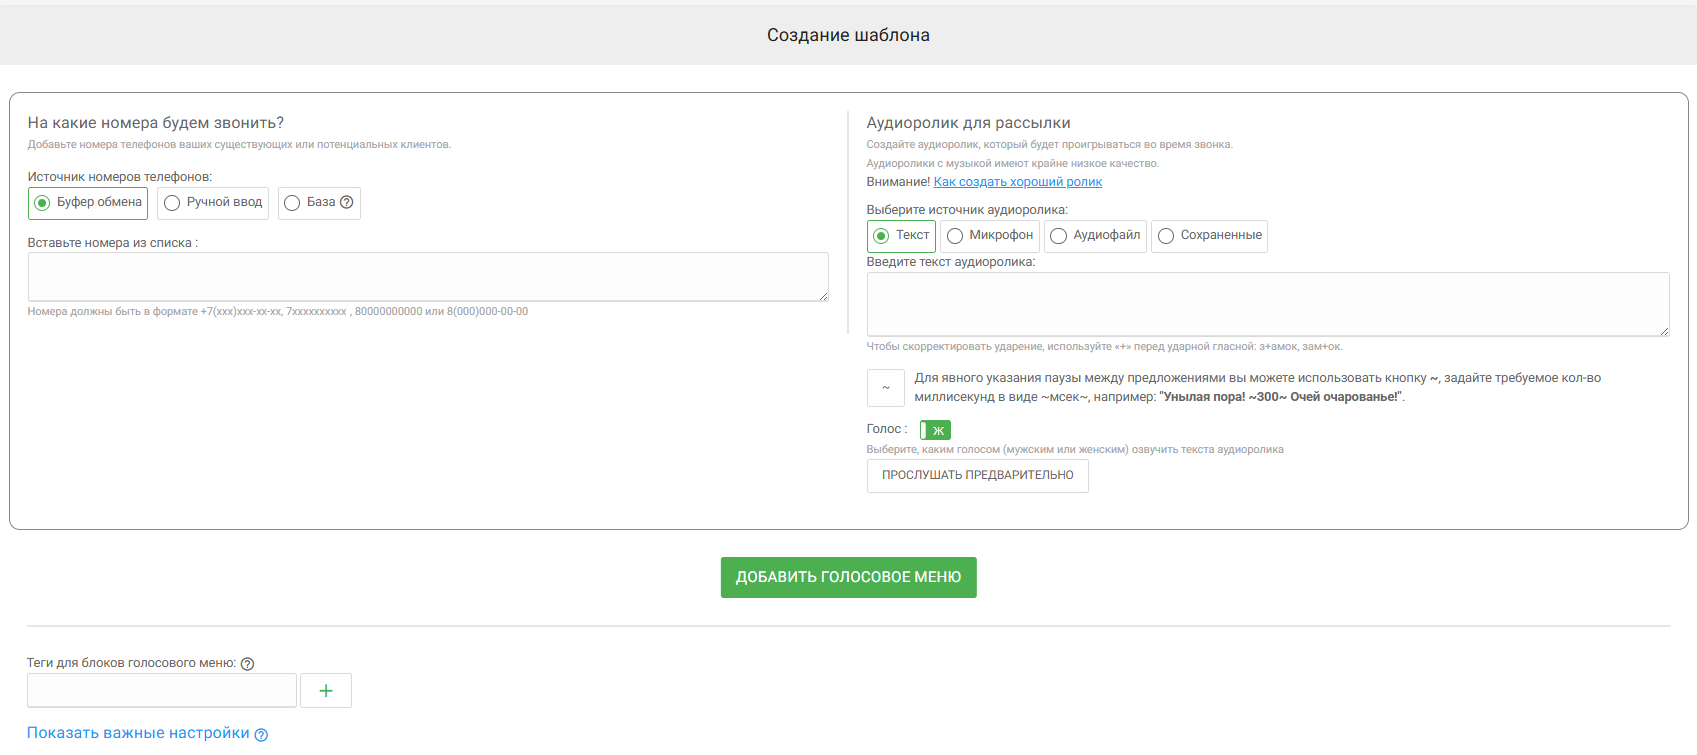
Task: Click ПРОСЛУШАТЬ ПРЕДВАРИТЕЛЬНО button
Action: point(978,476)
